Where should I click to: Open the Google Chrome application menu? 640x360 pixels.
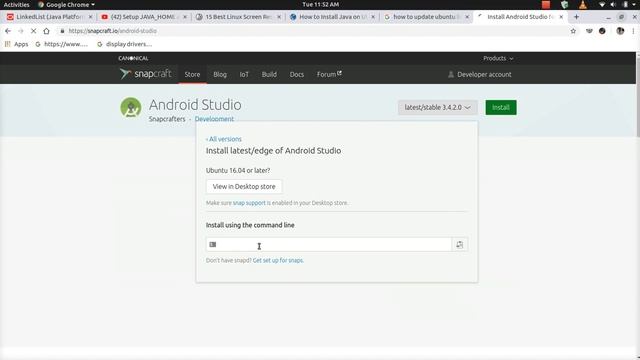66,4
